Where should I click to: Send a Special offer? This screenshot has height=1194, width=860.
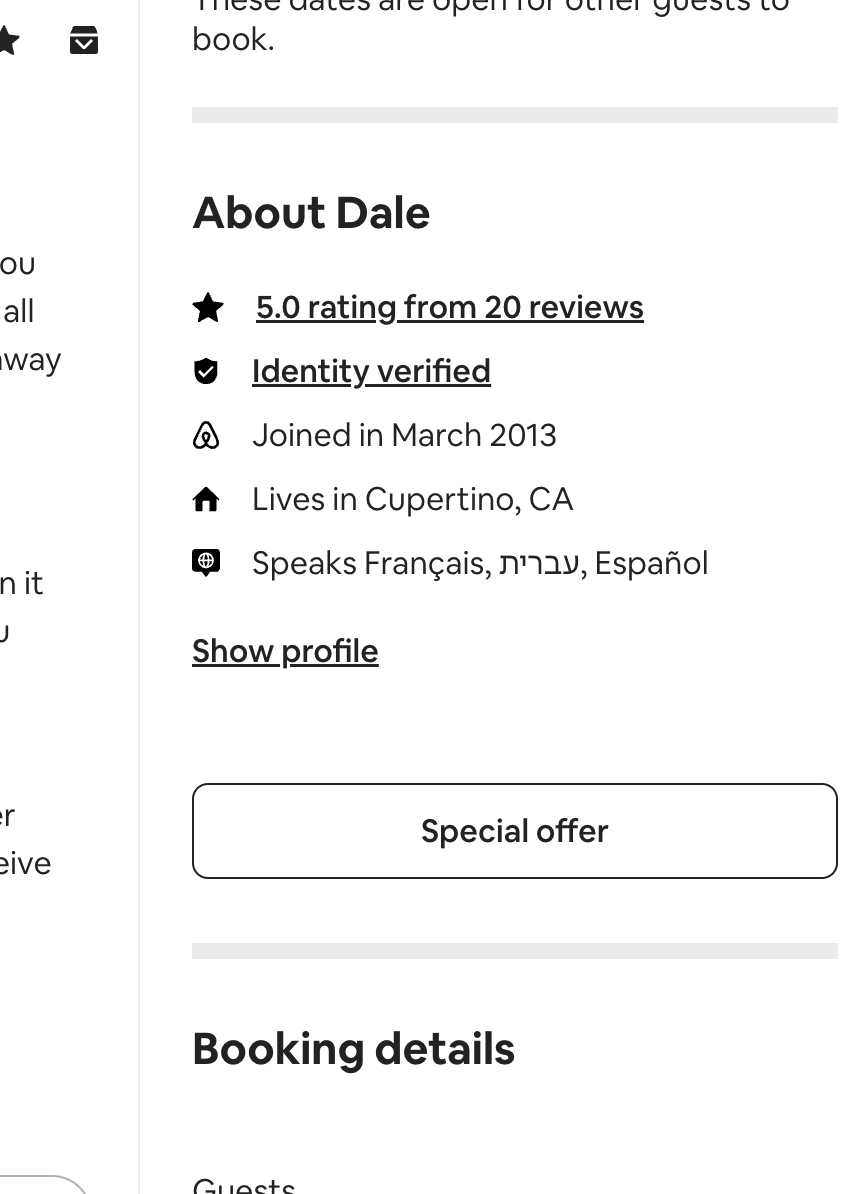click(515, 831)
